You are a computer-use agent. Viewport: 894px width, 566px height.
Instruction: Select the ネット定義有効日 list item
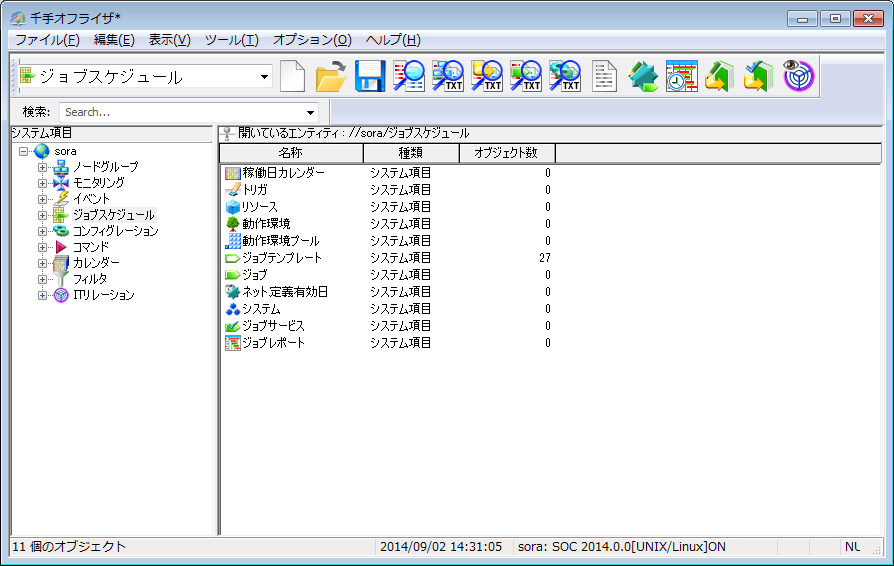coord(285,292)
